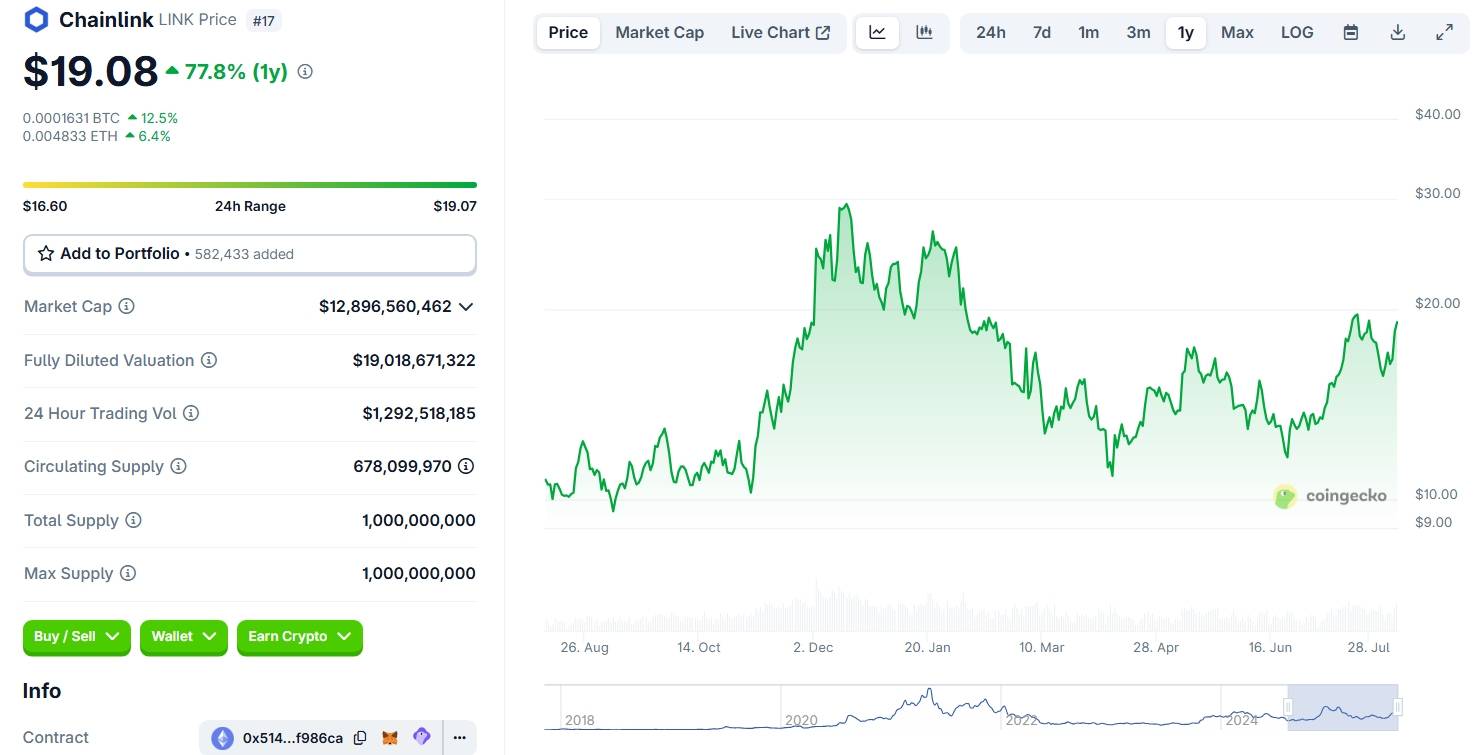Set chart range to 1m
This screenshot has width=1475, height=755.
(x=1089, y=32)
